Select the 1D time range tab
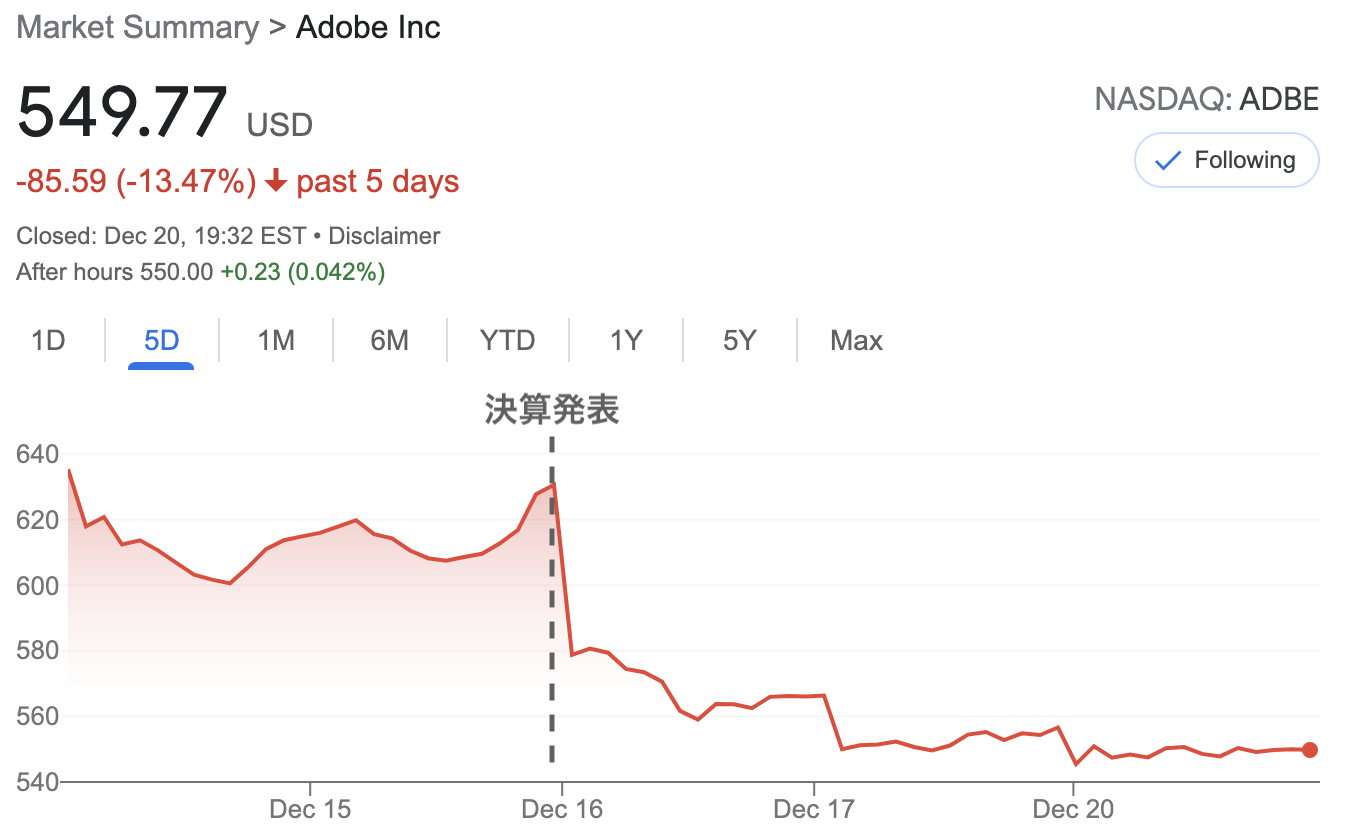 point(48,341)
